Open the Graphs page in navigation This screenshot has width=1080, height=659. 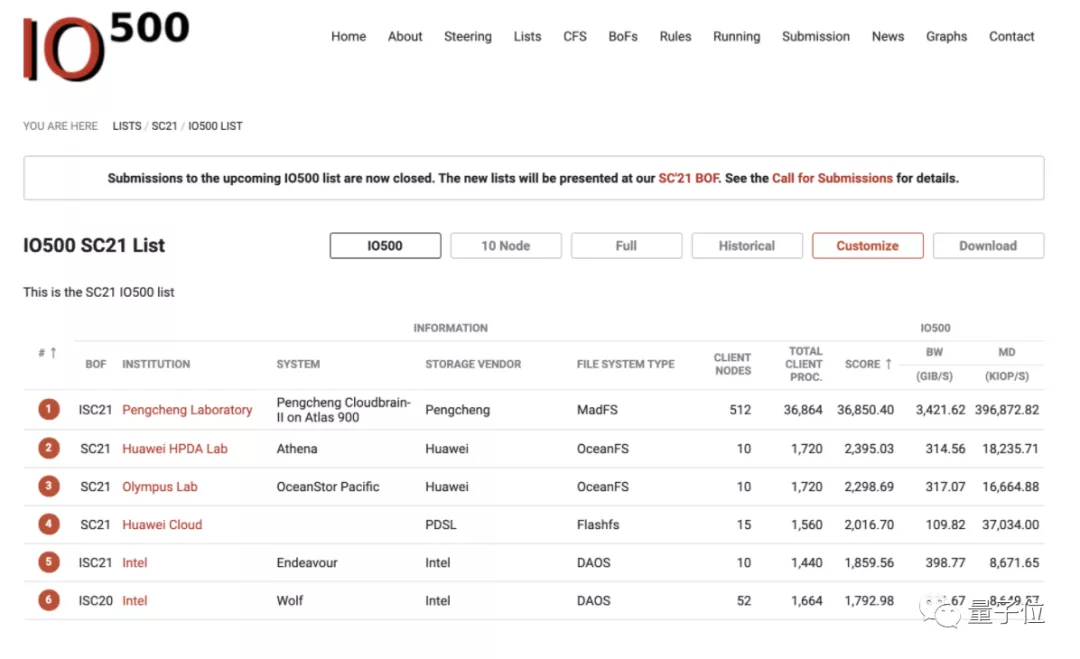coord(946,37)
